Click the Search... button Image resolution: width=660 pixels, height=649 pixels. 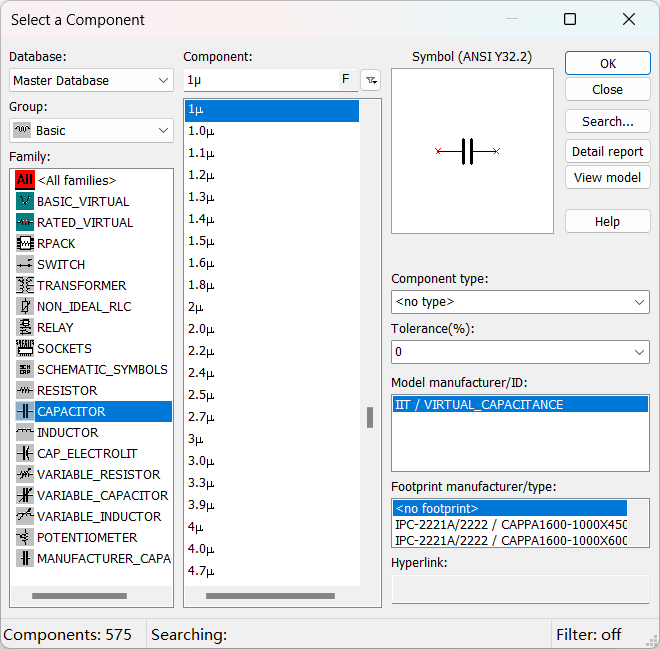[x=608, y=121]
